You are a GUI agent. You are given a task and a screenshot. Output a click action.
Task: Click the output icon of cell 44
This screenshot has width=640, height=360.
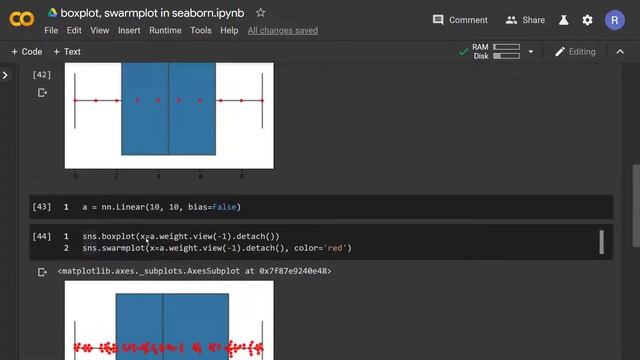click(x=42, y=272)
